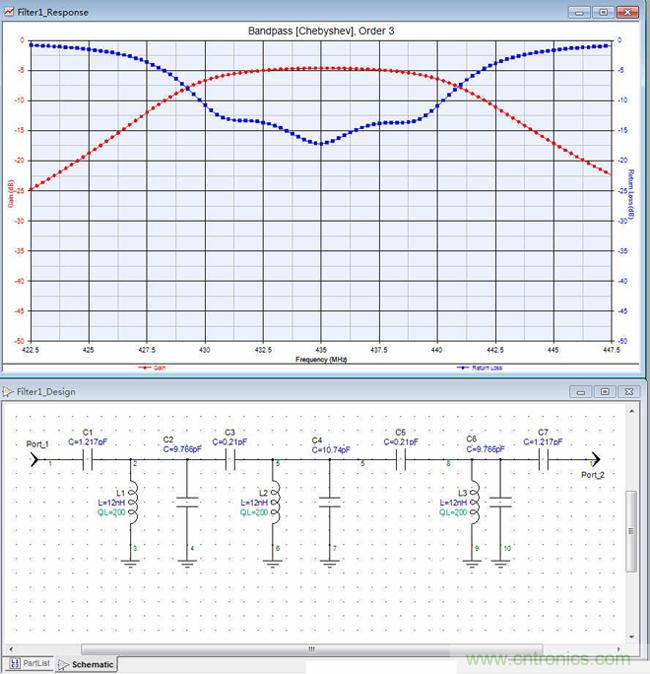Select the Port_1 input arrow
650x674 pixels.
tap(36, 460)
